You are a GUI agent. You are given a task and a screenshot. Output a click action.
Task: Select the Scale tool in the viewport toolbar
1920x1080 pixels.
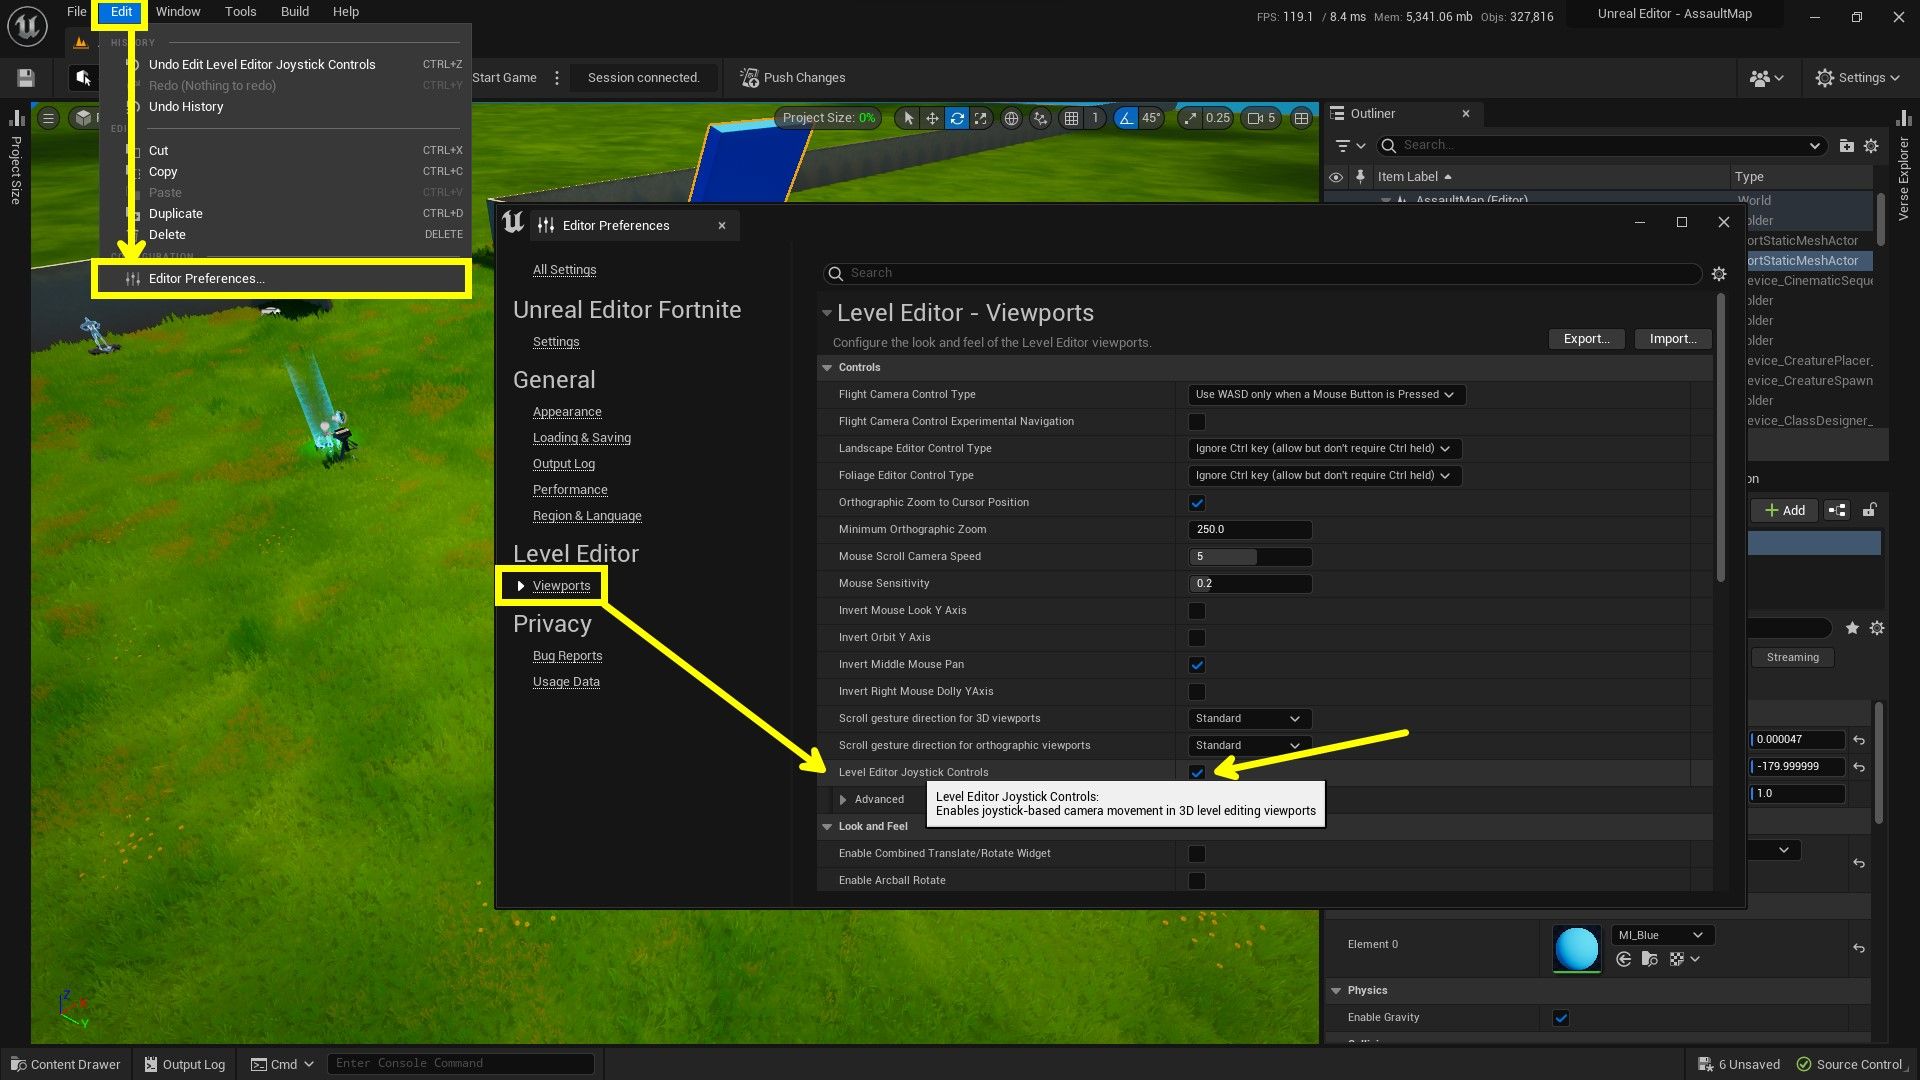pos(981,118)
